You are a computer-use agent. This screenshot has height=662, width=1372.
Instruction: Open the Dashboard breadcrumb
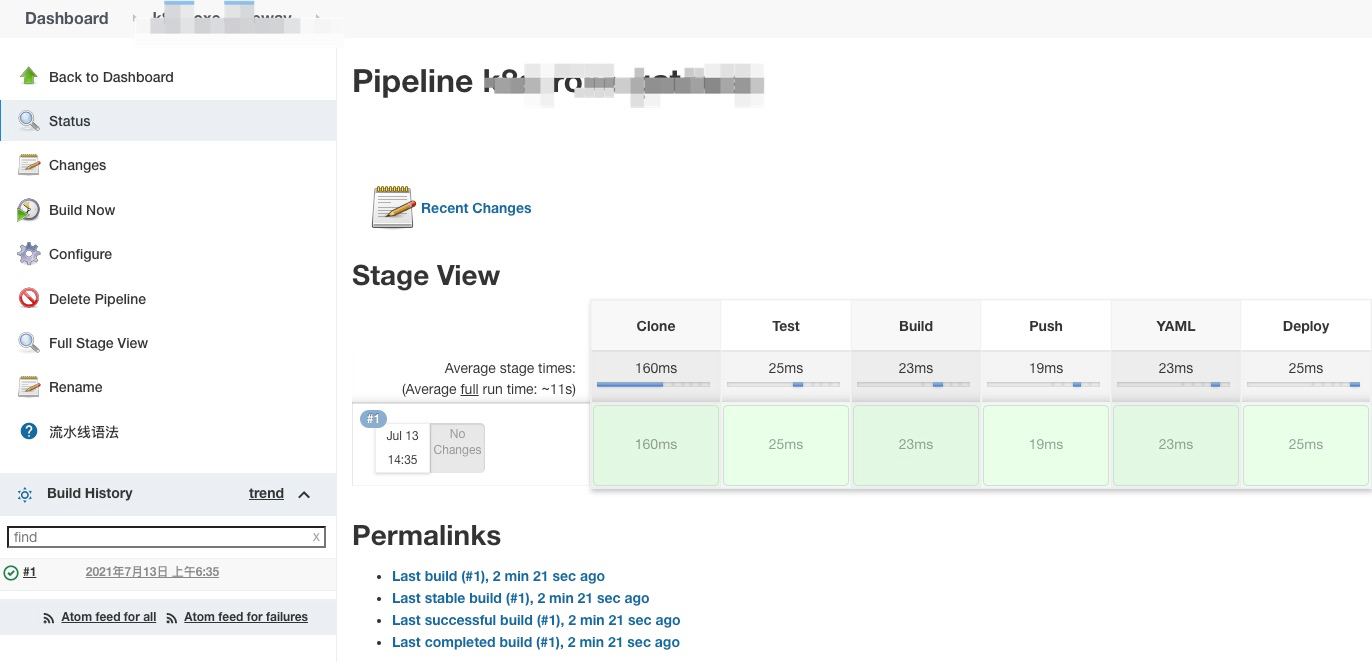(67, 18)
